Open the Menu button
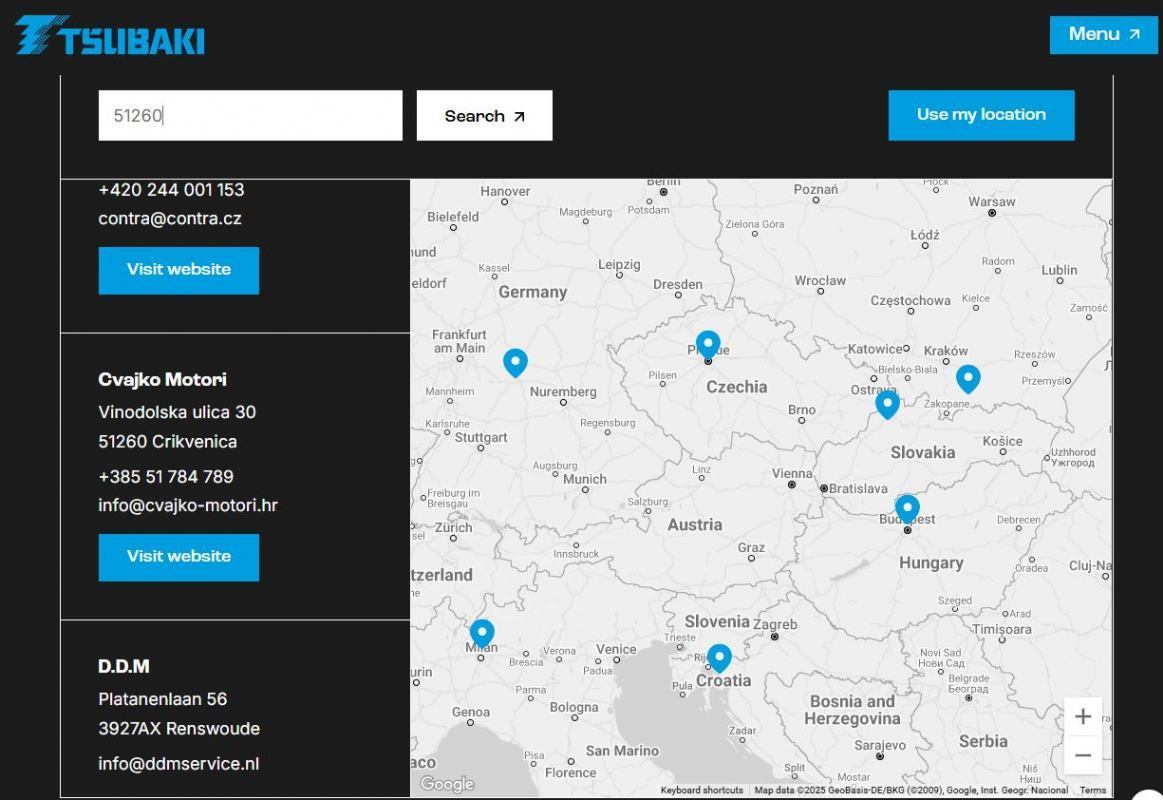The width and height of the screenshot is (1163, 800). [1103, 35]
